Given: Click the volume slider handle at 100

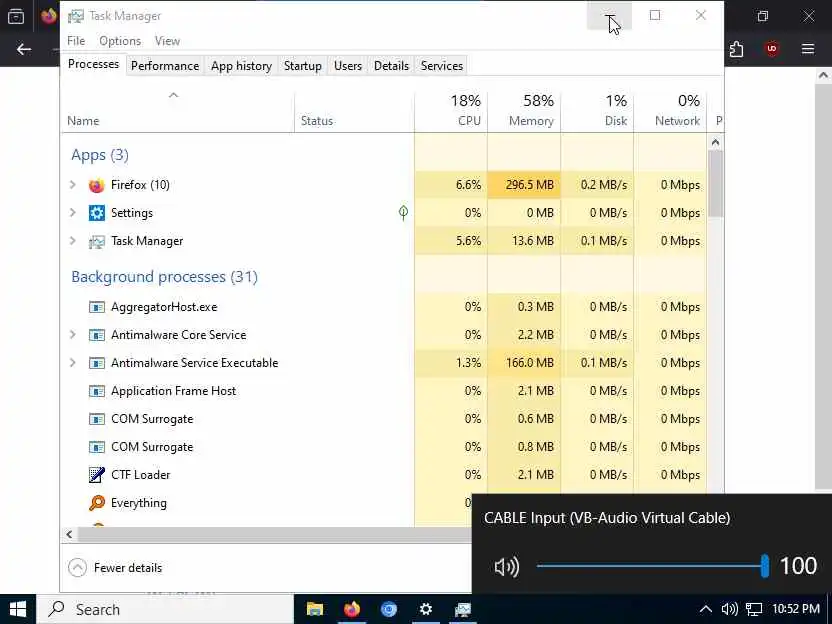Looking at the screenshot, I should [x=765, y=566].
